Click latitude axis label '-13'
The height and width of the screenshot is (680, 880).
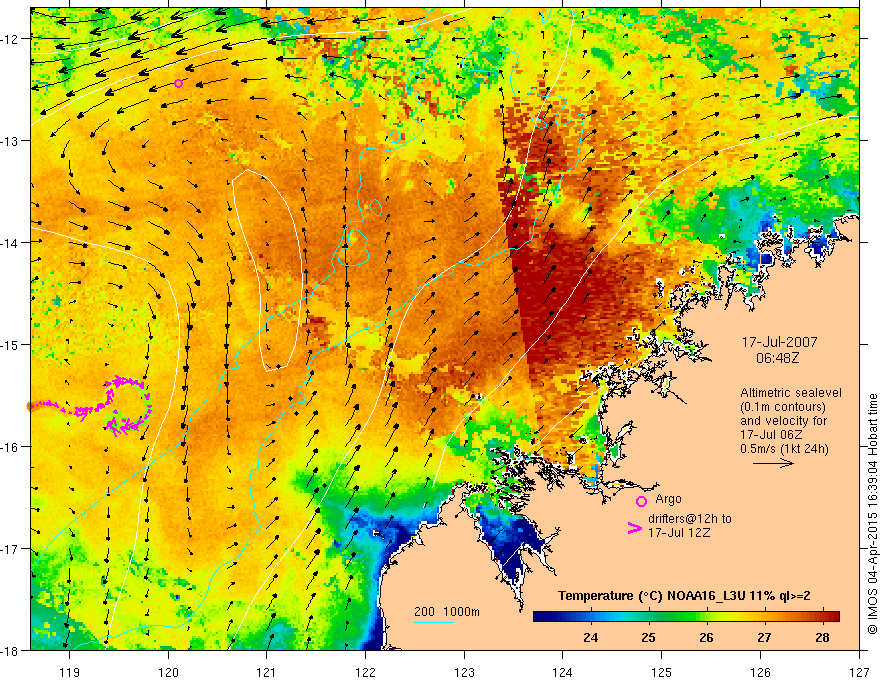pyautogui.click(x=10, y=141)
